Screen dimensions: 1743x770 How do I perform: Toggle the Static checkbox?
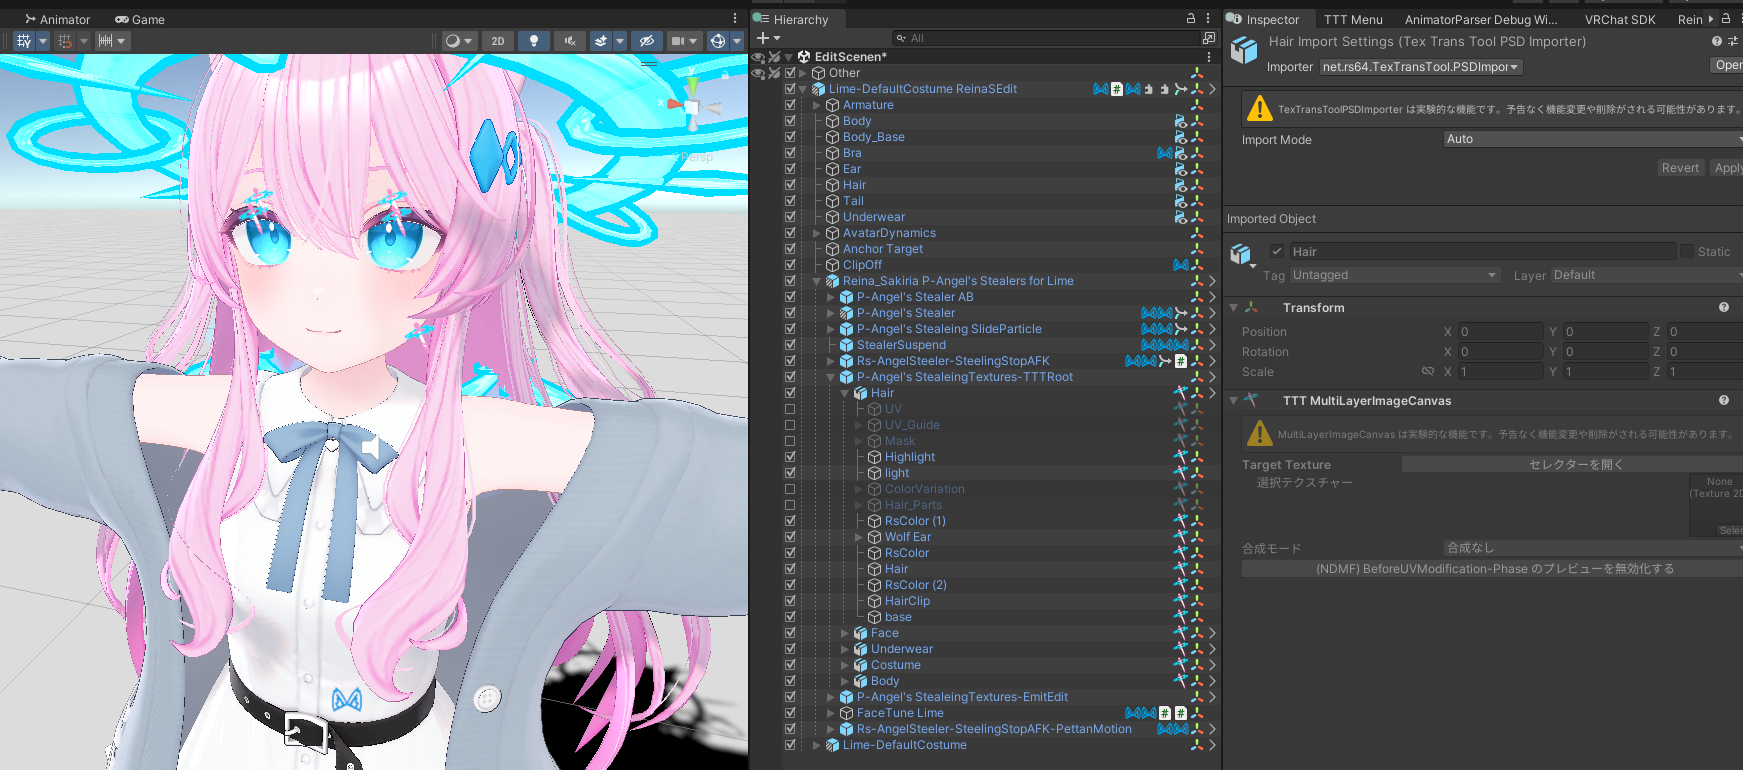pos(1688,252)
